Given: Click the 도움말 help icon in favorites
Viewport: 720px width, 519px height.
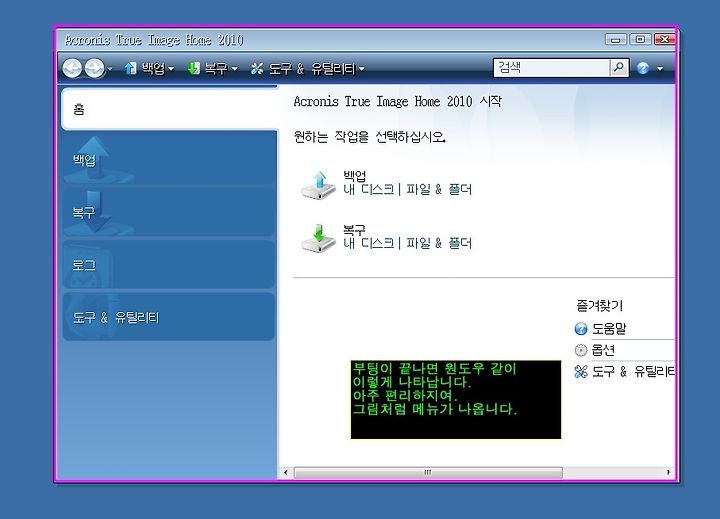Looking at the screenshot, I should [x=581, y=329].
